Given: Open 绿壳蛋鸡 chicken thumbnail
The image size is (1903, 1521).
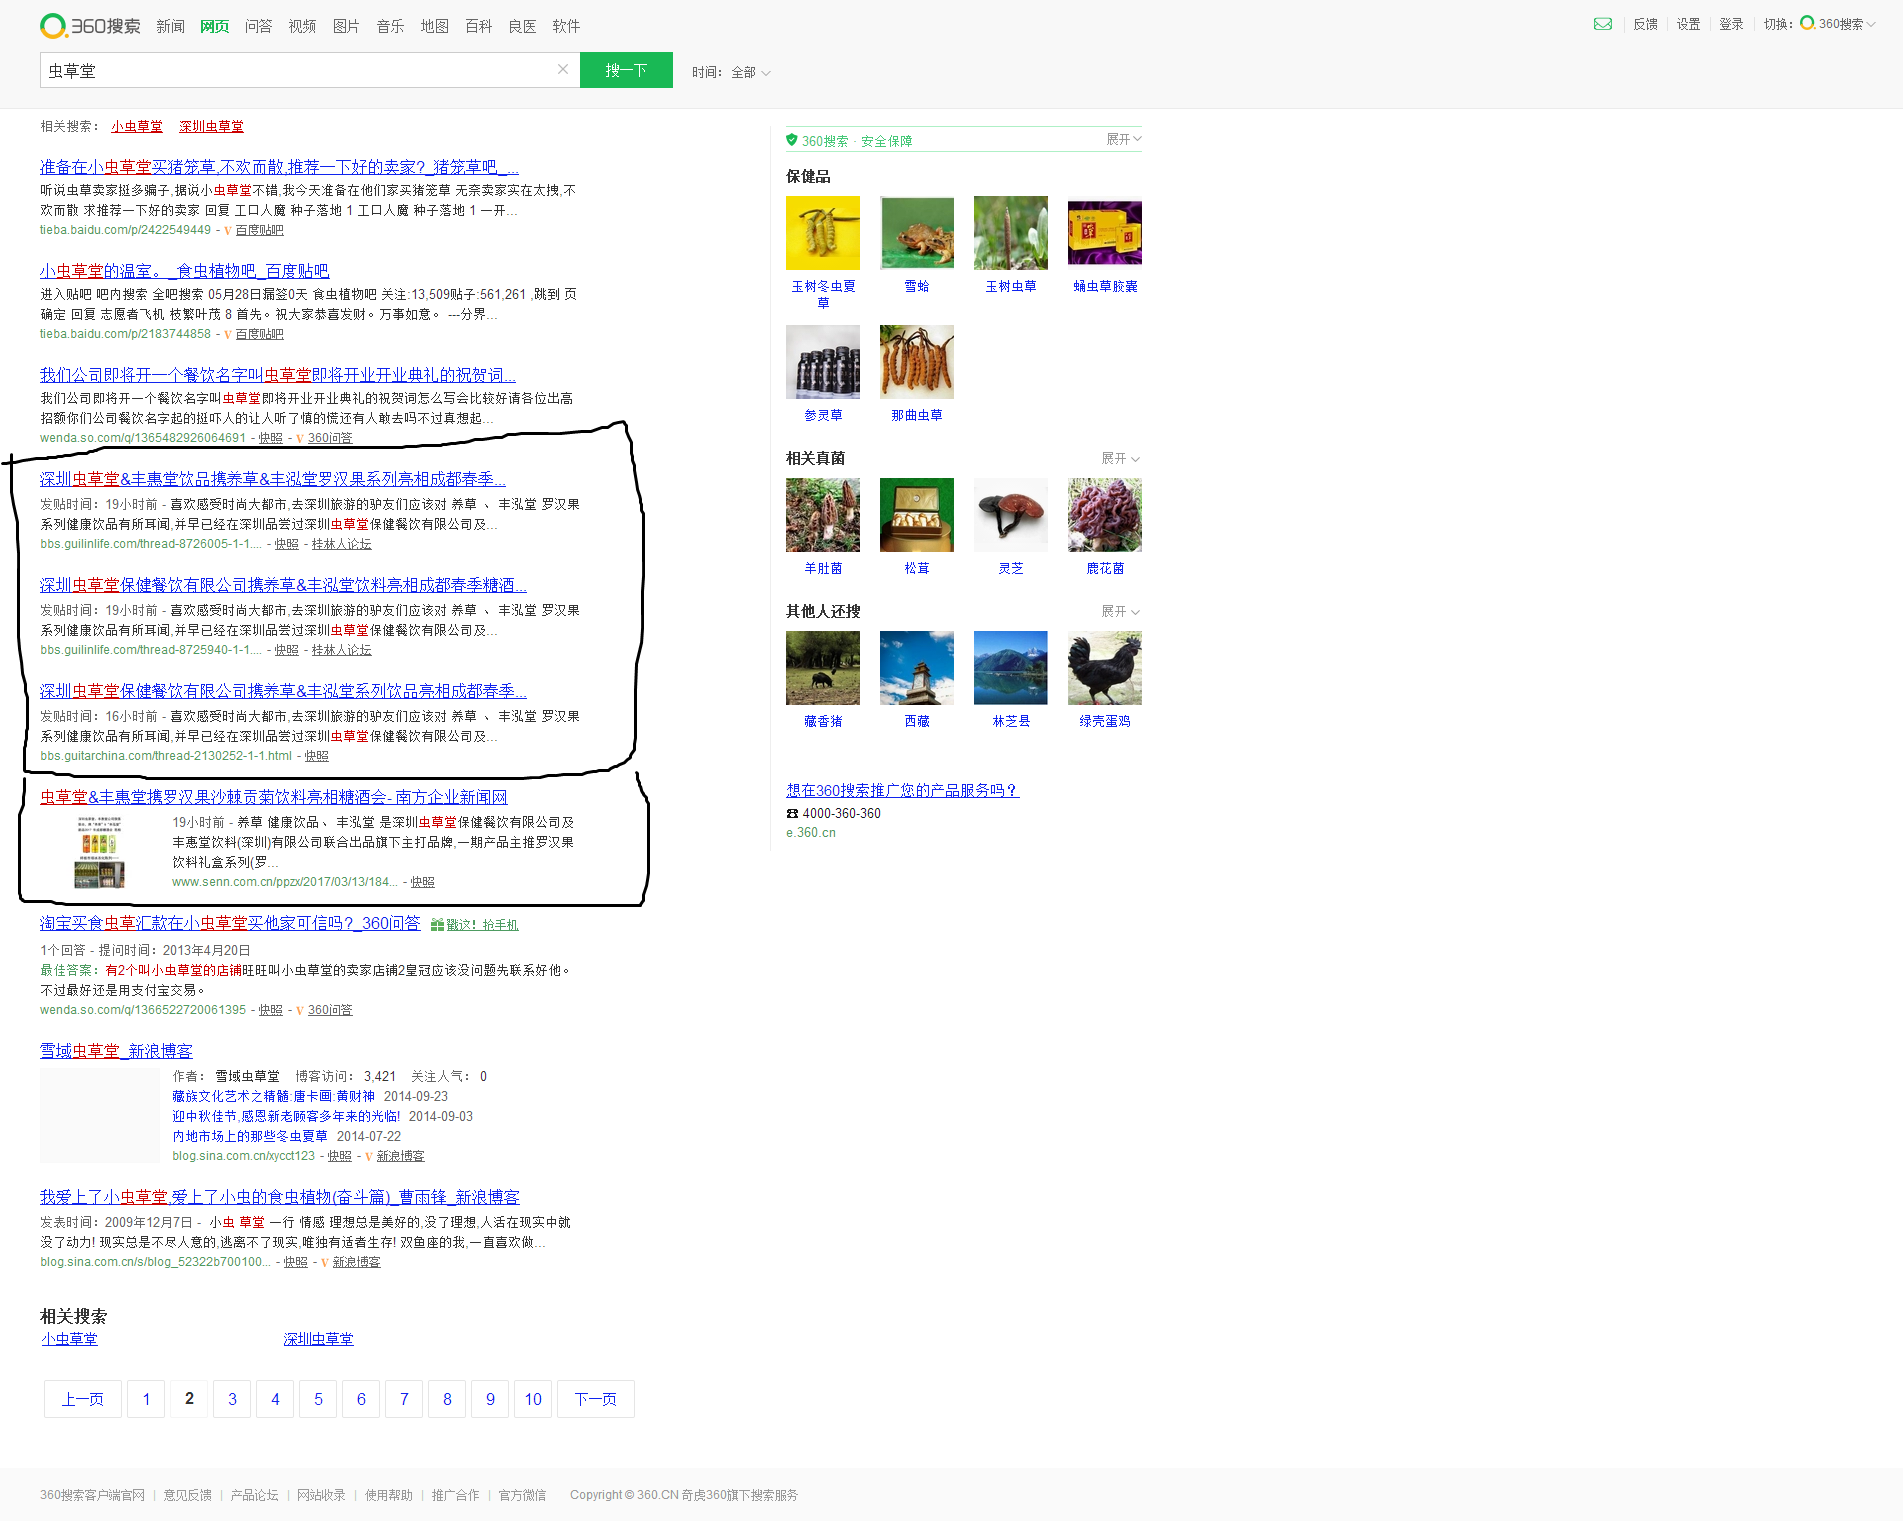Looking at the screenshot, I should [x=1105, y=668].
